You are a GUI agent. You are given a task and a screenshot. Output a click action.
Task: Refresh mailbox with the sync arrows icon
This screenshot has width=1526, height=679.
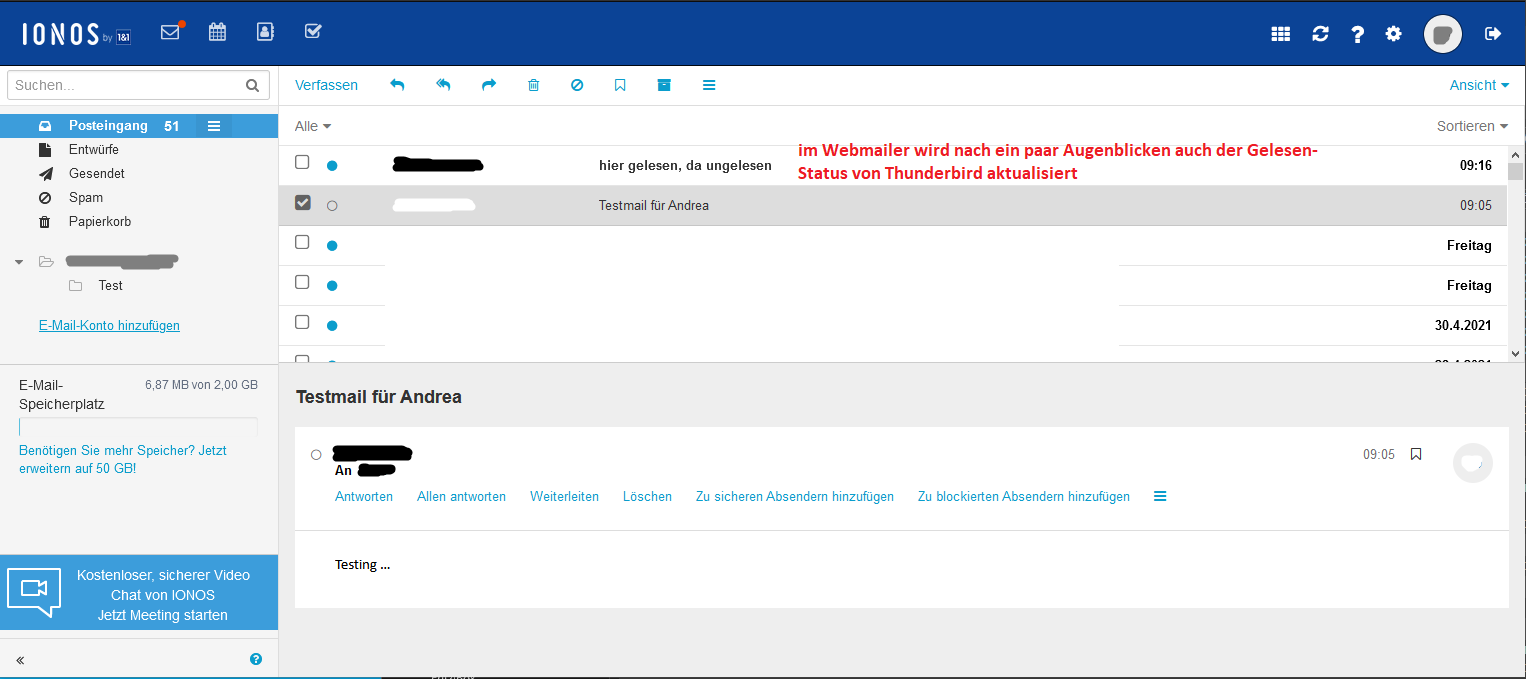(x=1320, y=34)
